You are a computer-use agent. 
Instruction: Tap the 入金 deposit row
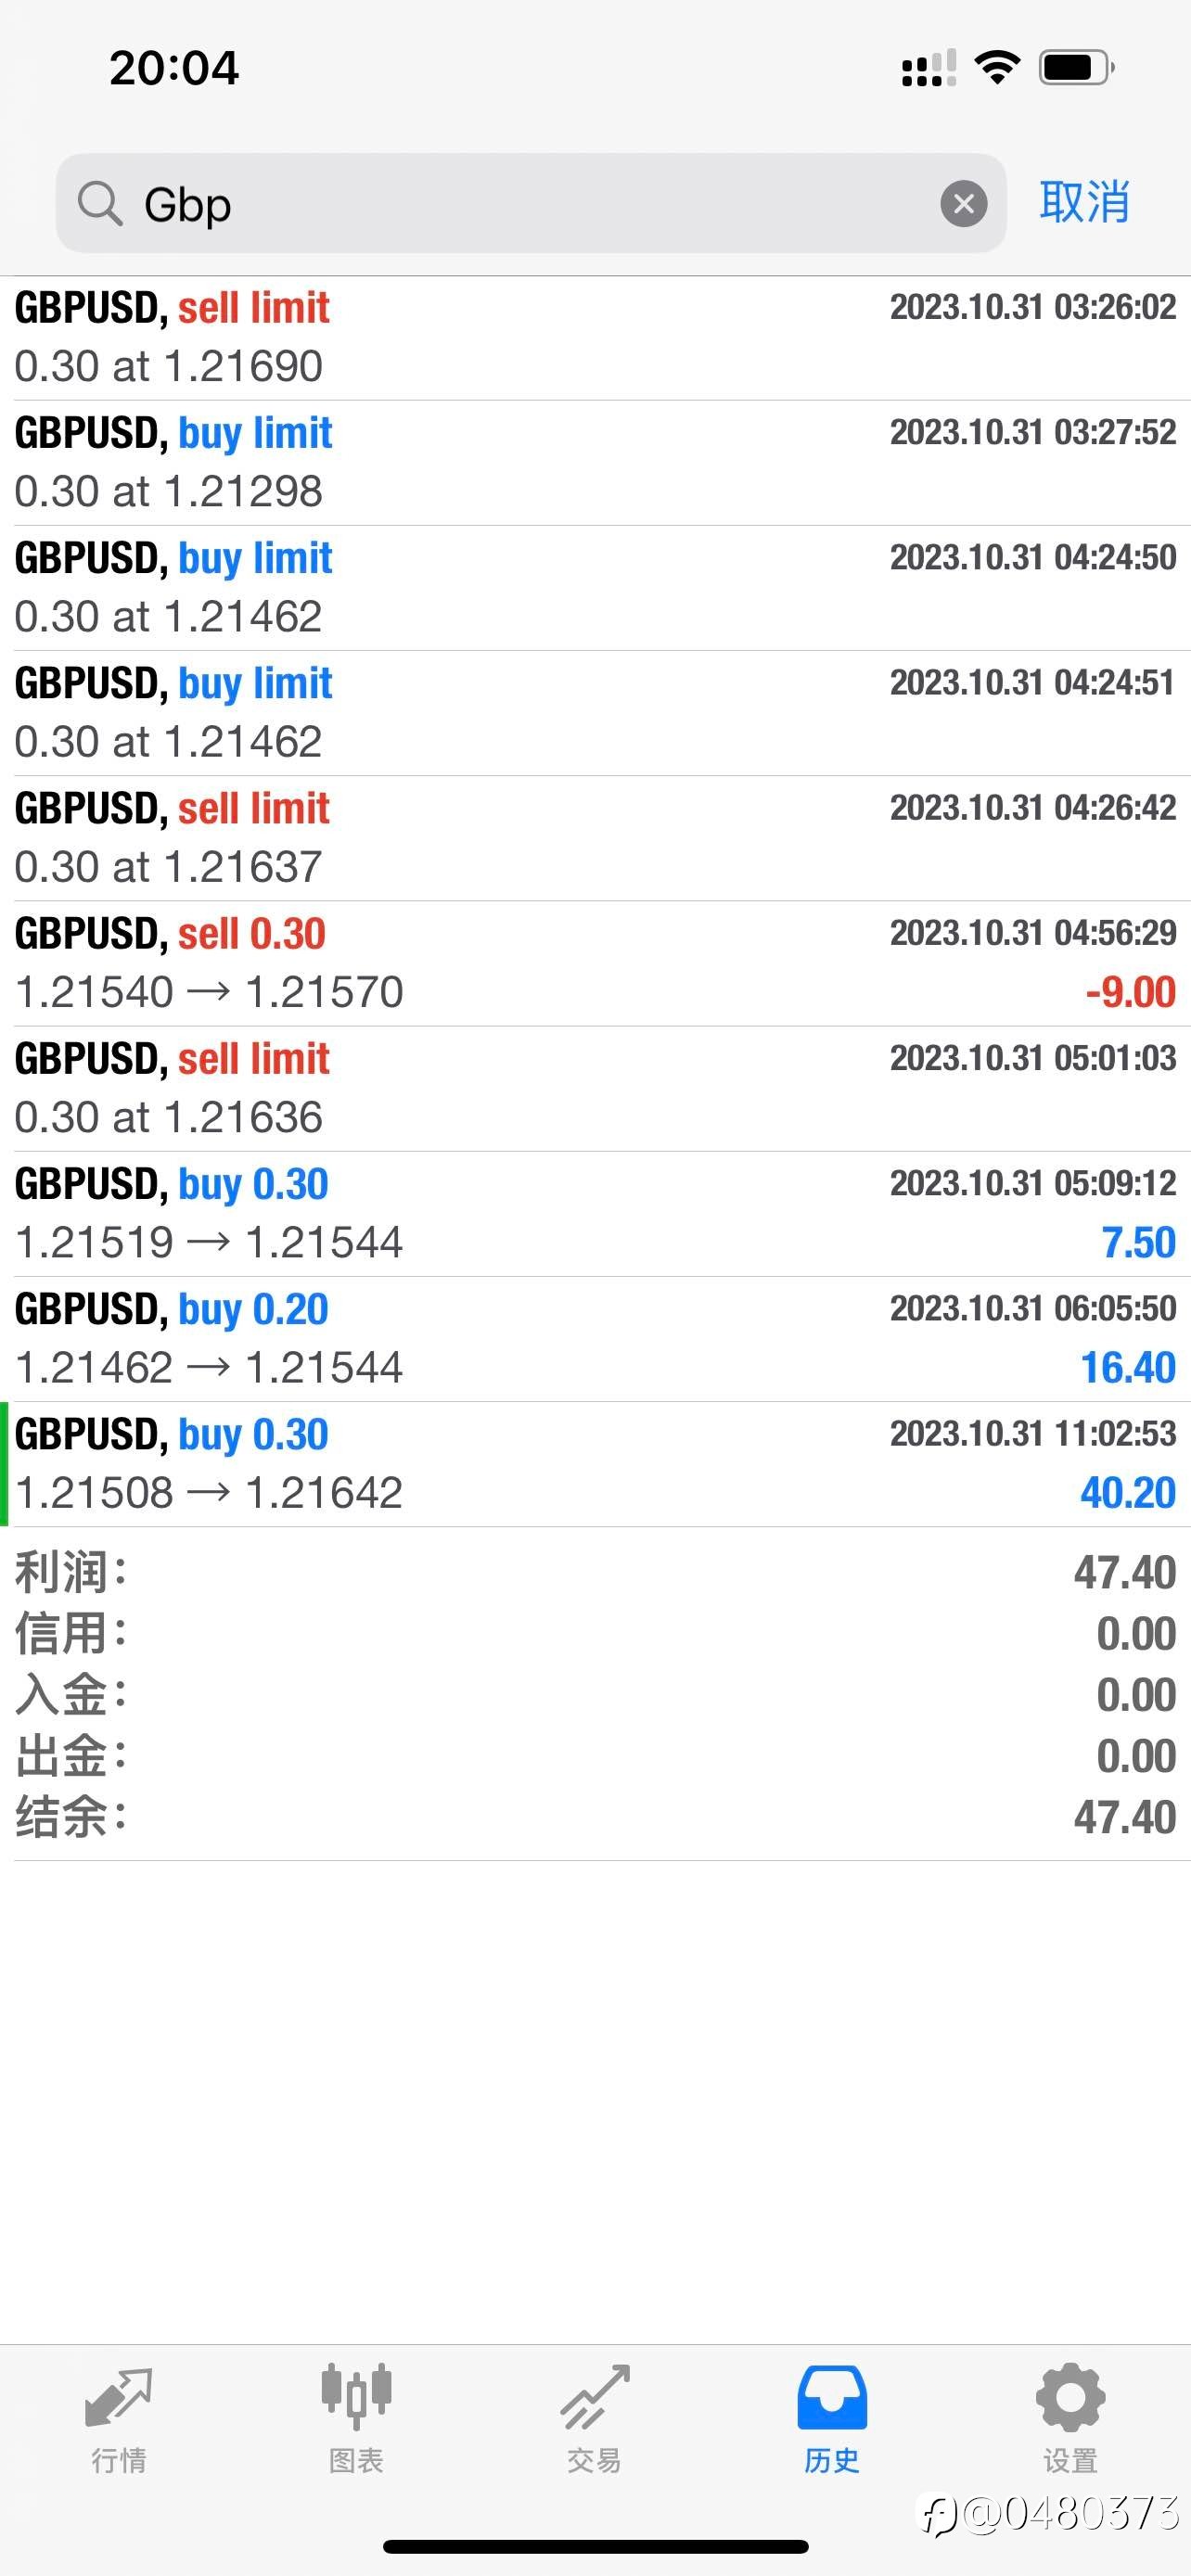coord(595,1695)
